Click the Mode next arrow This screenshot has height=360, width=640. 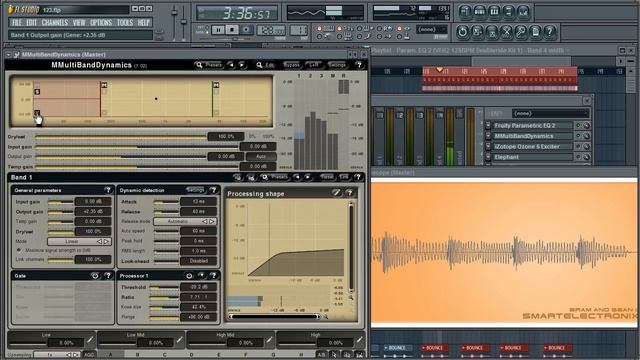click(106, 242)
